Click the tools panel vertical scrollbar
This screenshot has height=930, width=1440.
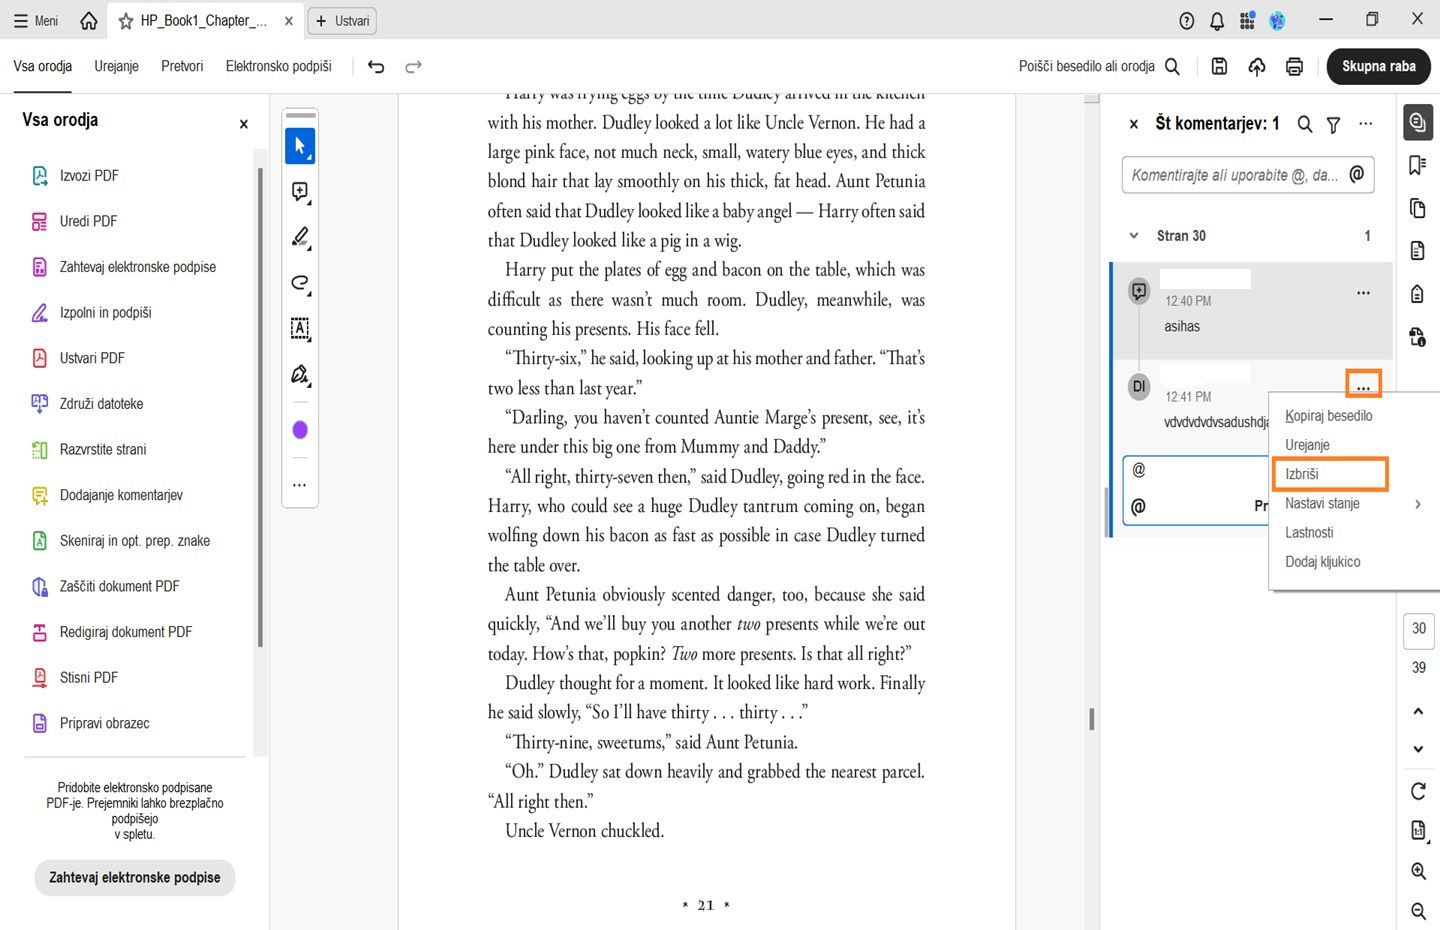pos(260,407)
